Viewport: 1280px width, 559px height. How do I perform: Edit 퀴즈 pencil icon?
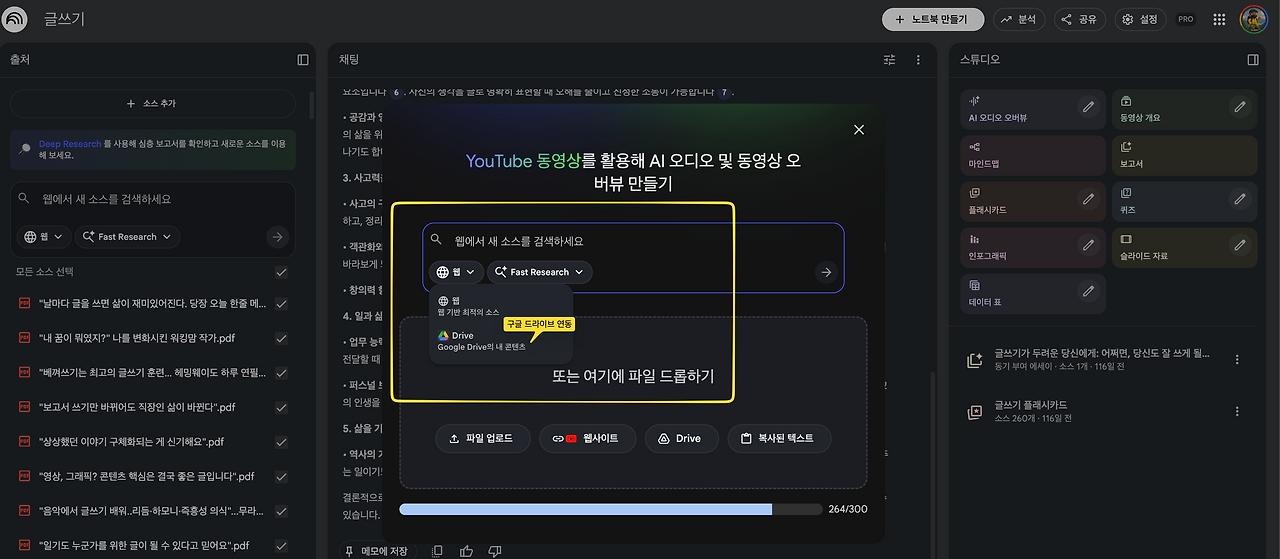click(1240, 199)
